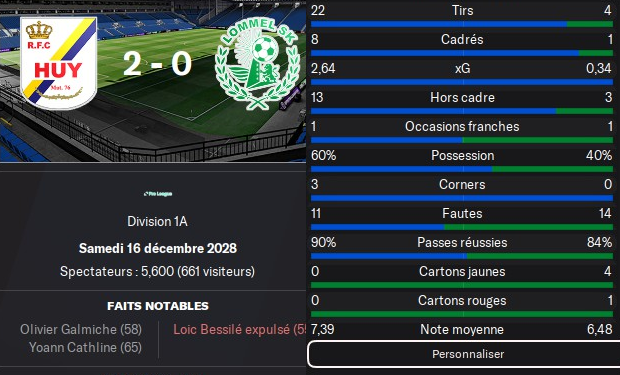620x375 pixels.
Task: Click the Note moyenne row
Action: click(x=462, y=329)
